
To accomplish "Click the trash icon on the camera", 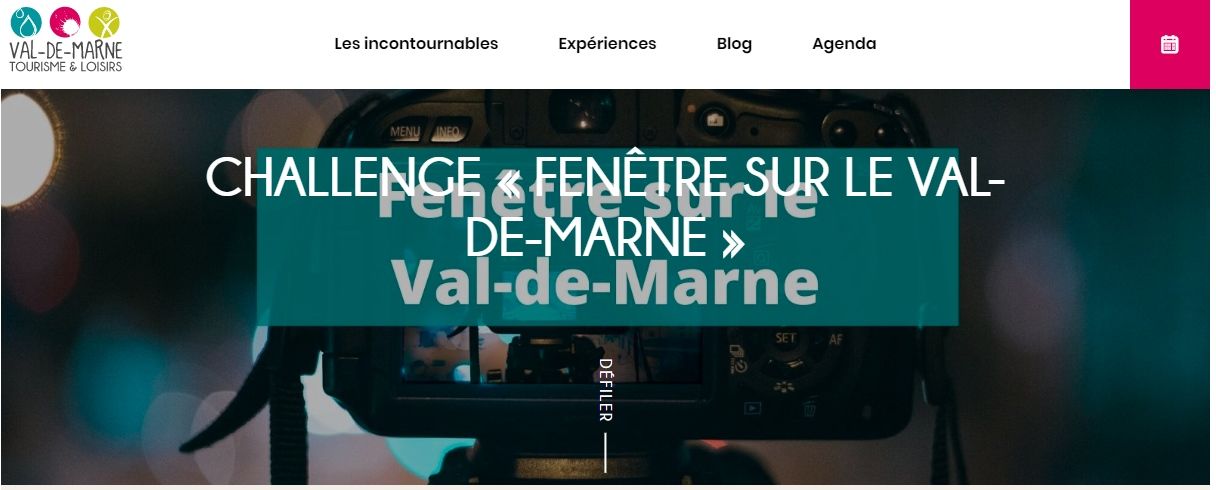I will pos(809,408).
